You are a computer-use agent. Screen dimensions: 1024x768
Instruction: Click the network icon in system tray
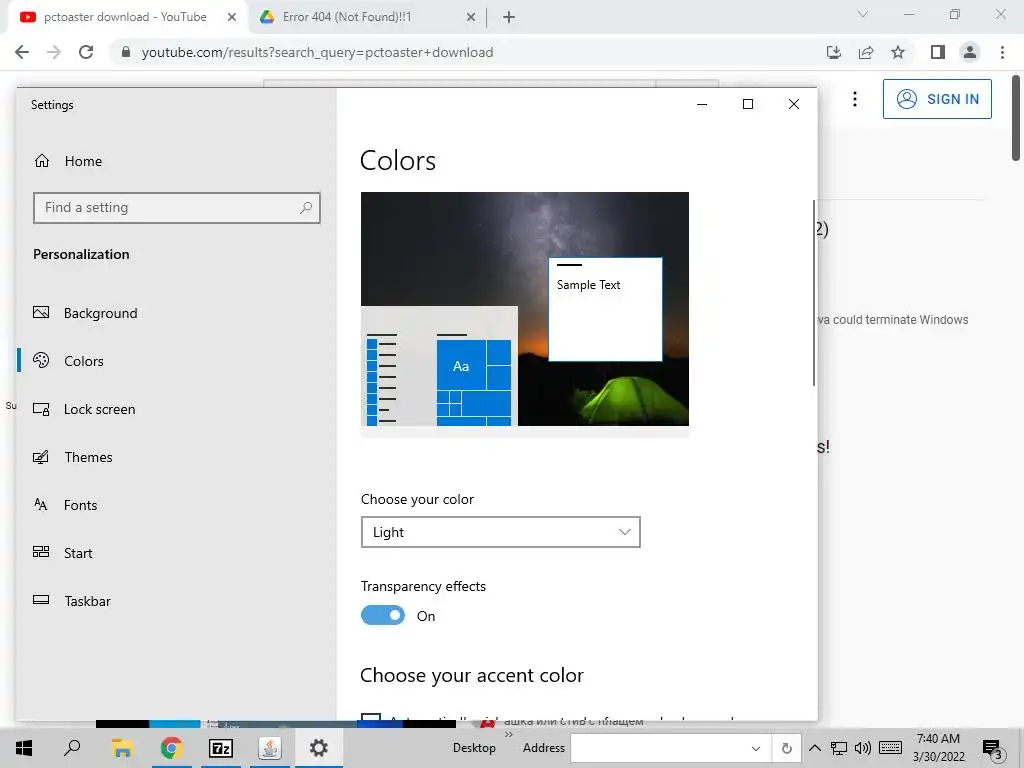pos(839,748)
